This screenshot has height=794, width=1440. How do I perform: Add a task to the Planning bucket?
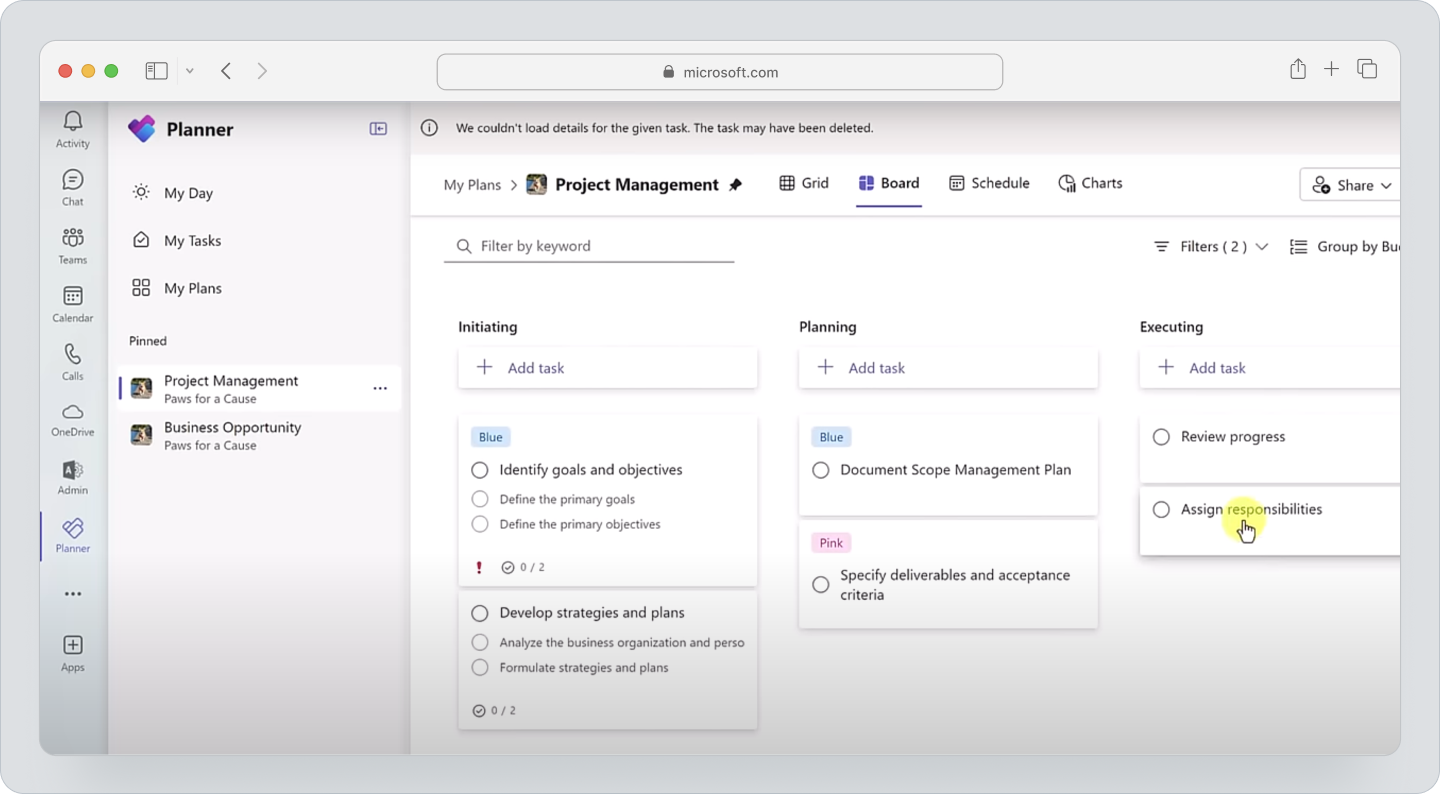[877, 368]
